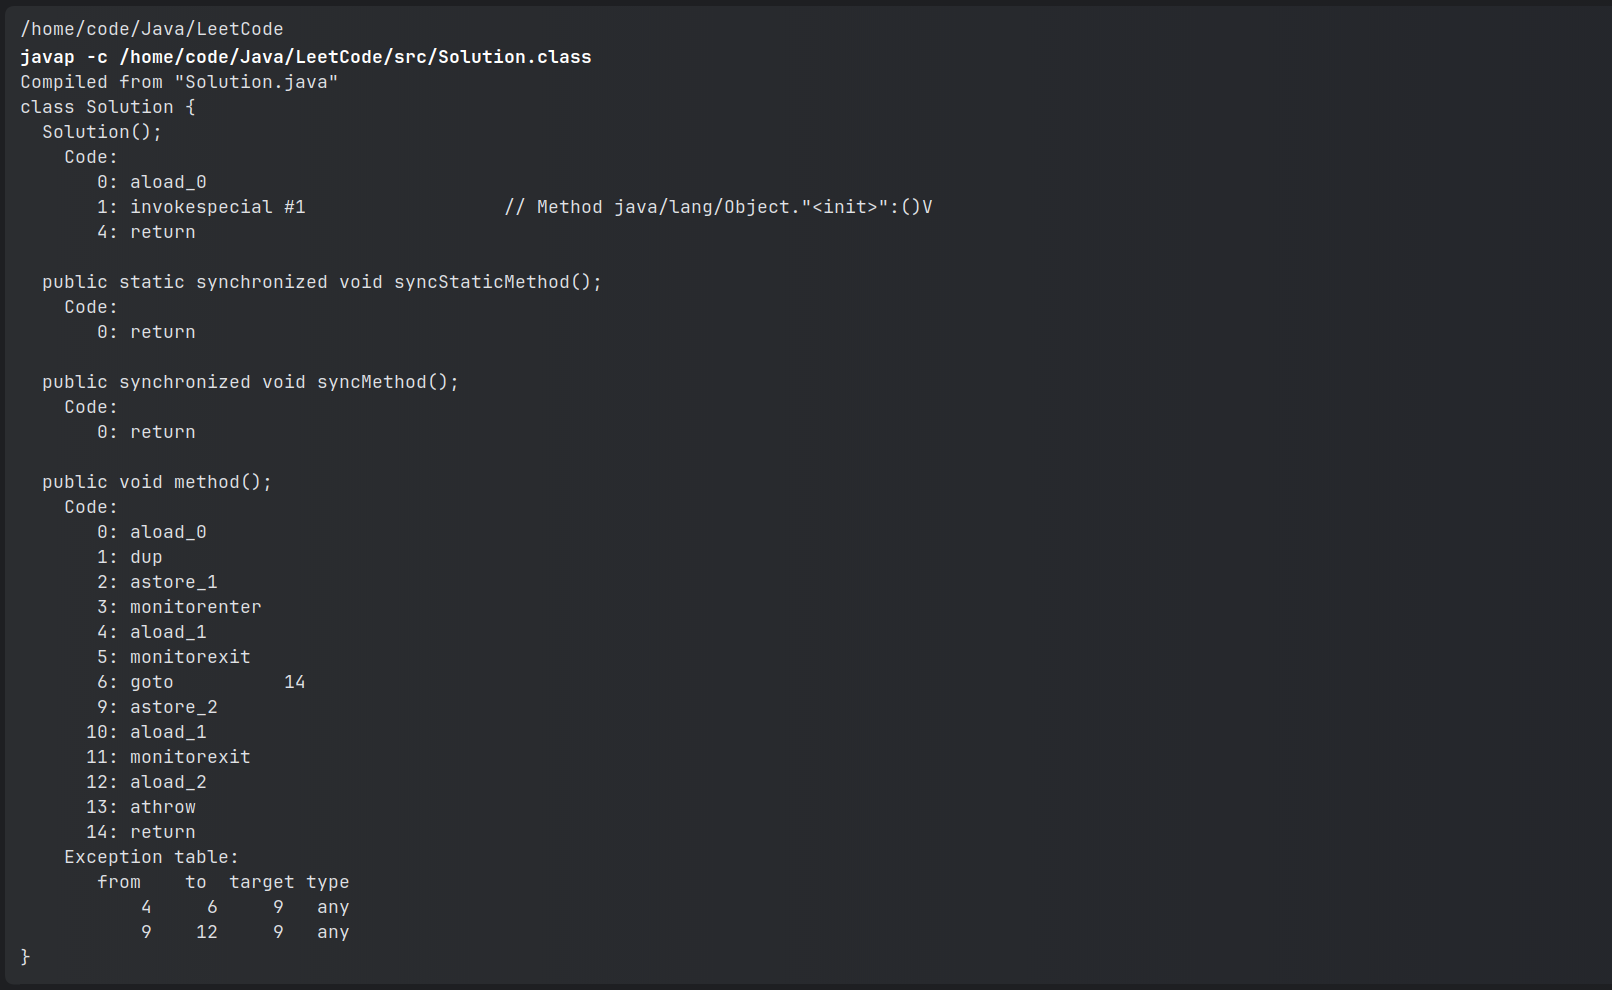
Task: Click the Solution() constructor signature
Action: point(101,132)
